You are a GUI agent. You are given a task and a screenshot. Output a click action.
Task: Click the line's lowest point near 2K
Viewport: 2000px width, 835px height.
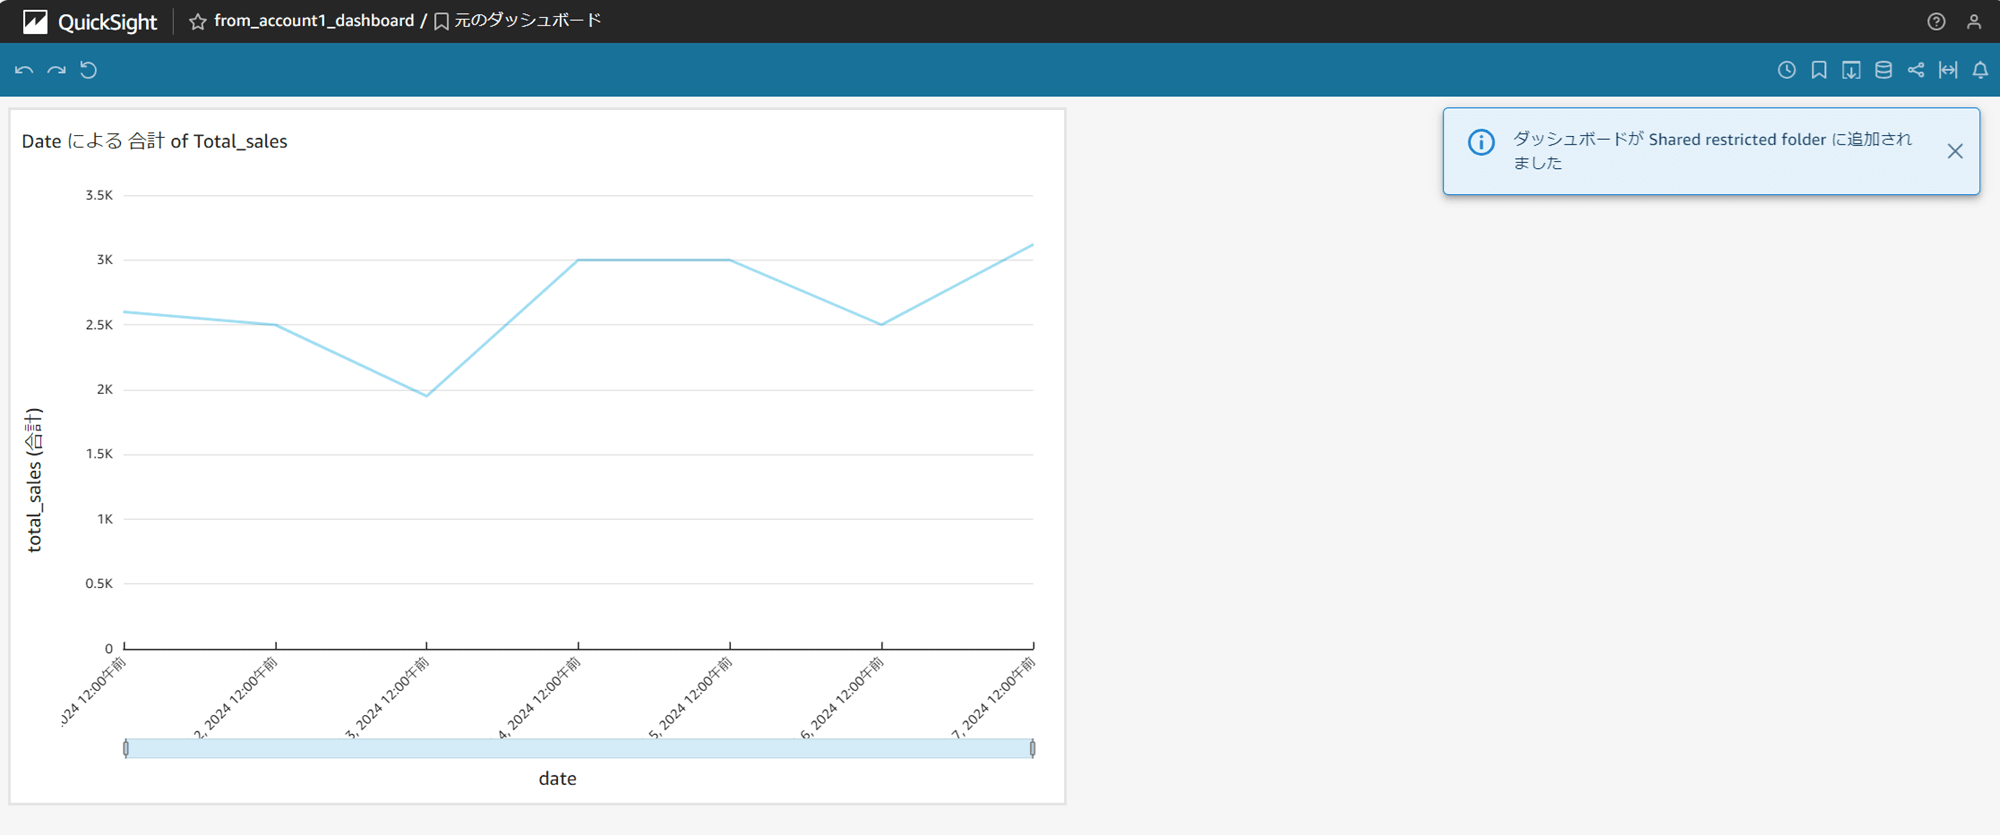tap(427, 396)
